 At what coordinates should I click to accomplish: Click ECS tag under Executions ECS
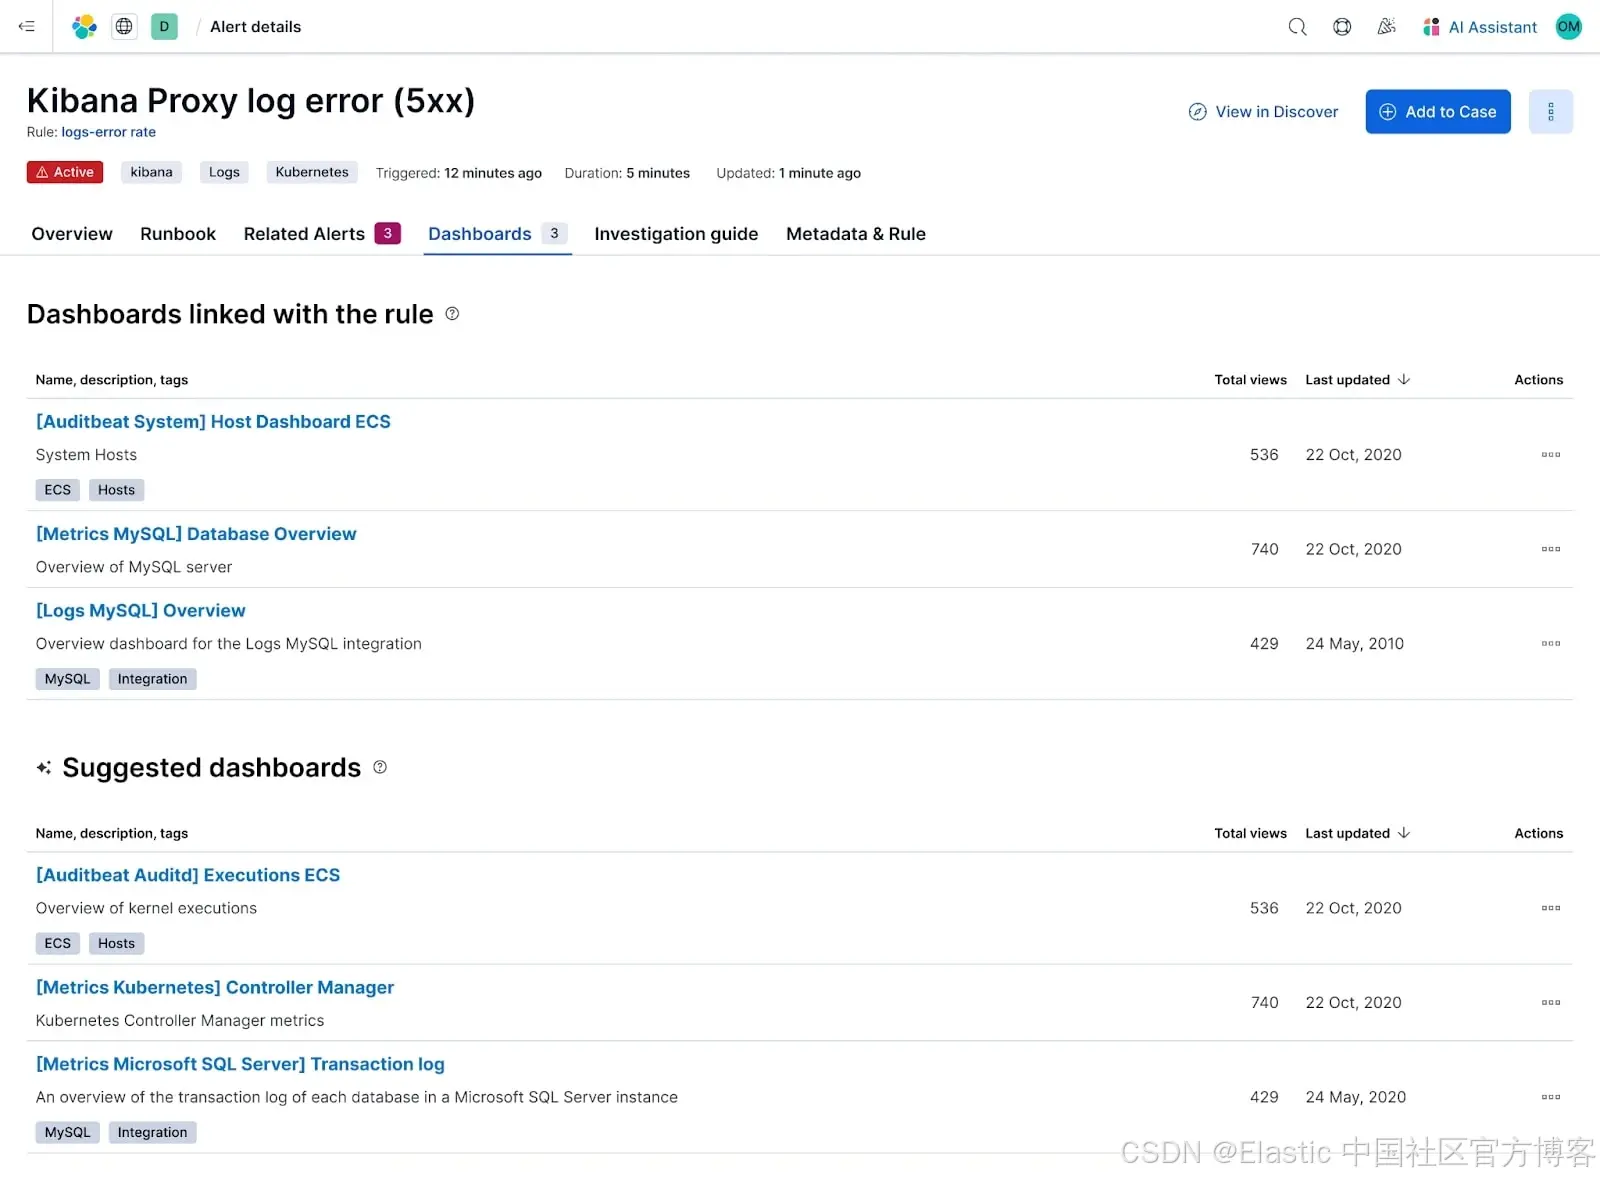click(58, 943)
